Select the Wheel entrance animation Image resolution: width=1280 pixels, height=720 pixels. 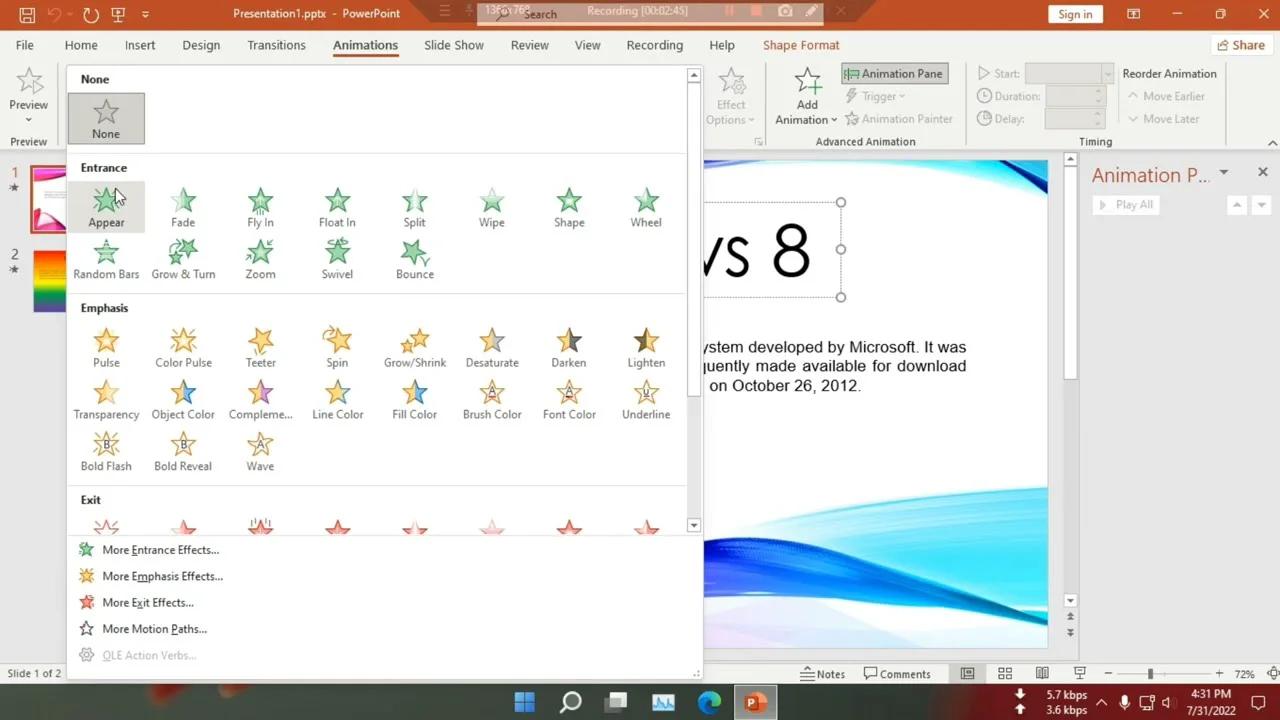(x=645, y=207)
